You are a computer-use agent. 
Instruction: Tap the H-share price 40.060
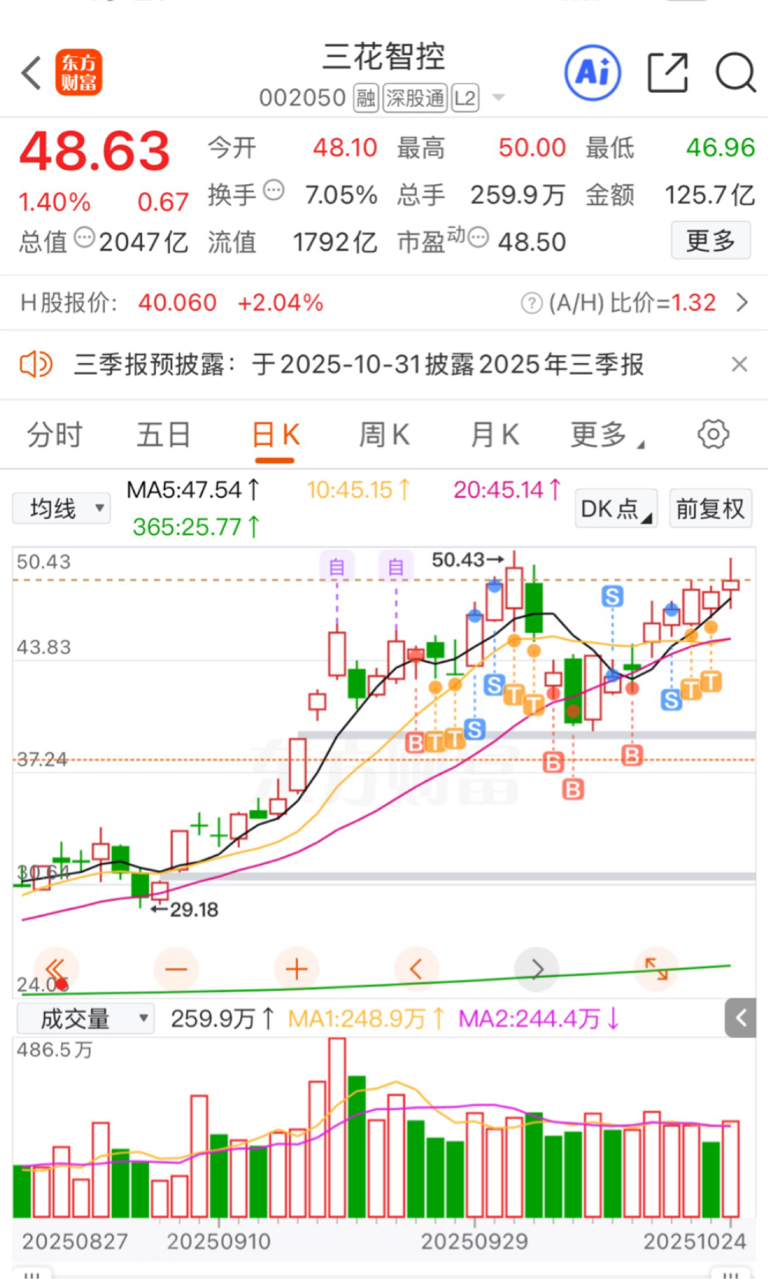(177, 302)
